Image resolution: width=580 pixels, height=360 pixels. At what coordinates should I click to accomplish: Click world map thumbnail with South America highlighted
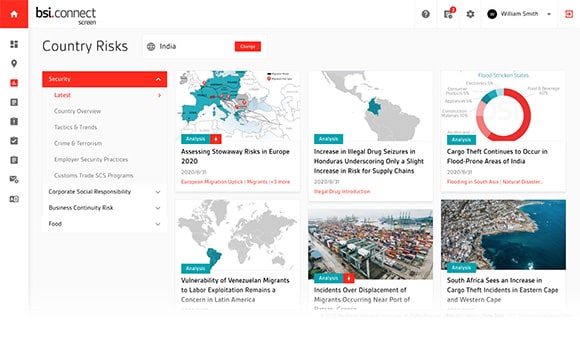[237, 235]
